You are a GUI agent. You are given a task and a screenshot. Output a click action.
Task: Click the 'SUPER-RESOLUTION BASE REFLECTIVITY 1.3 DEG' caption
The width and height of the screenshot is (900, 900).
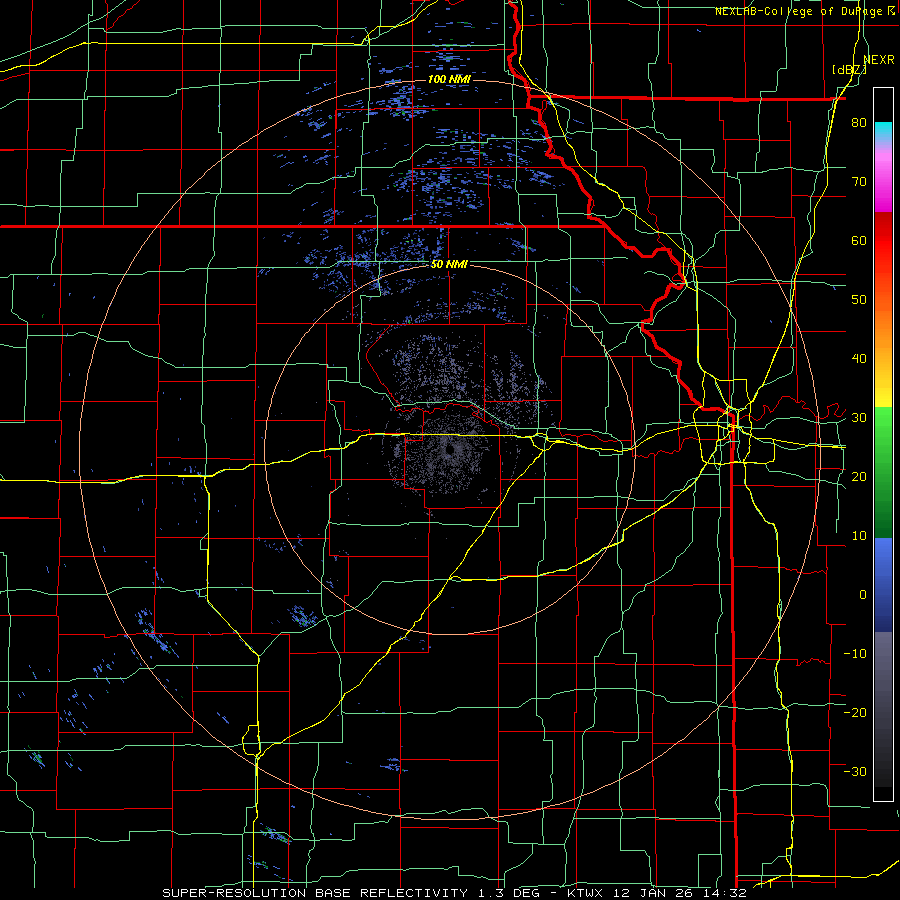click(x=356, y=893)
